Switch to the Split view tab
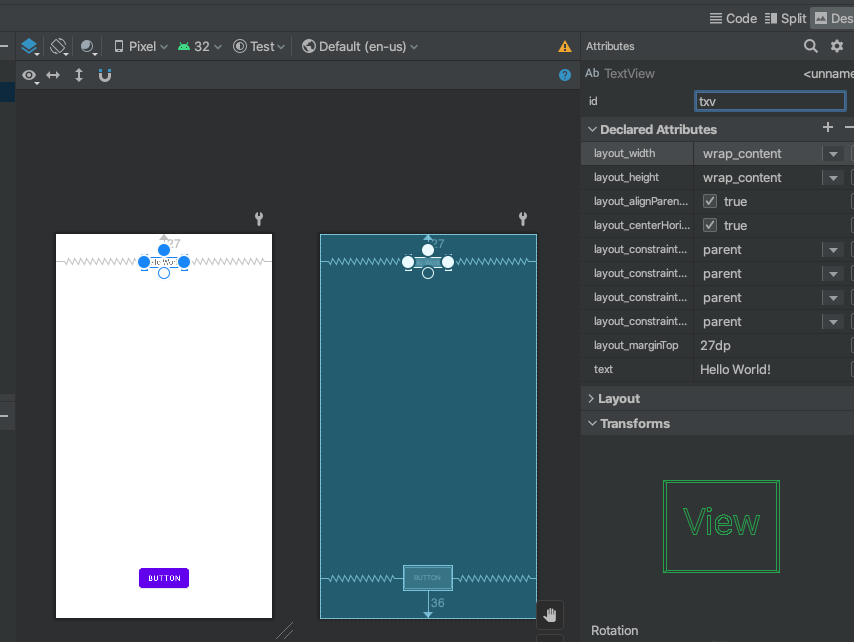The height and width of the screenshot is (642, 854). pyautogui.click(x=785, y=18)
